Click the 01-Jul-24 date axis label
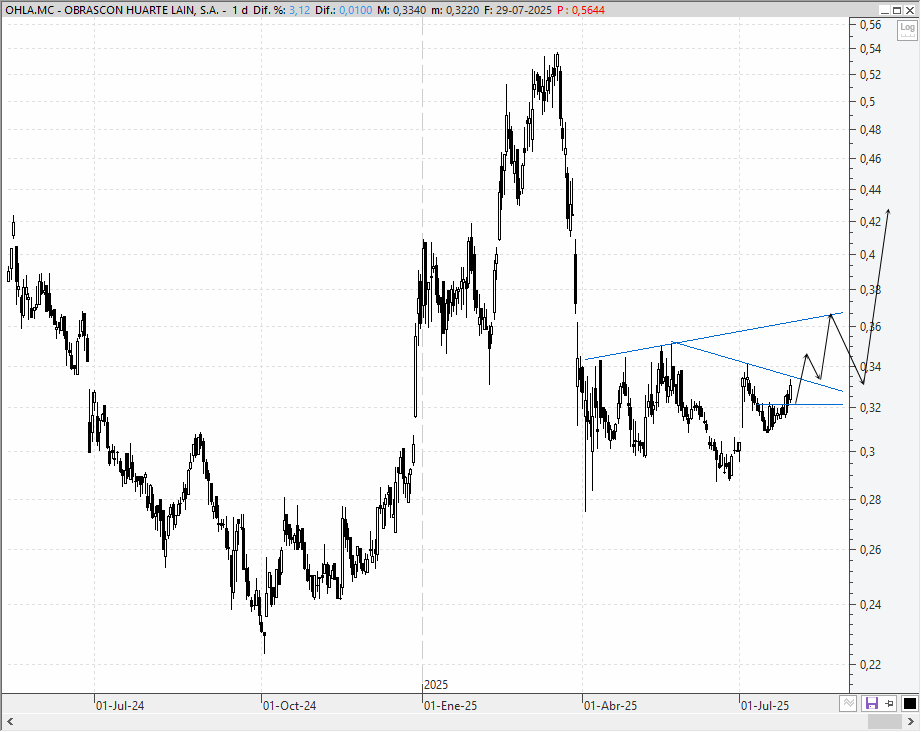 [120, 706]
